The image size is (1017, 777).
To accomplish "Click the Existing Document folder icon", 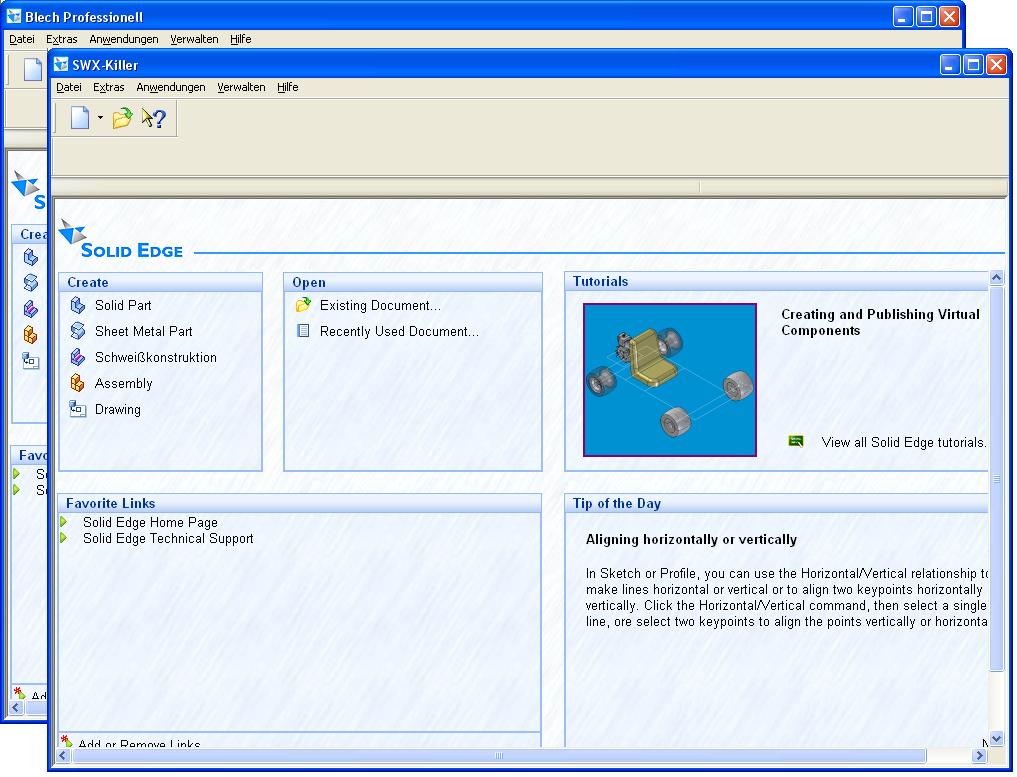I will 303,305.
